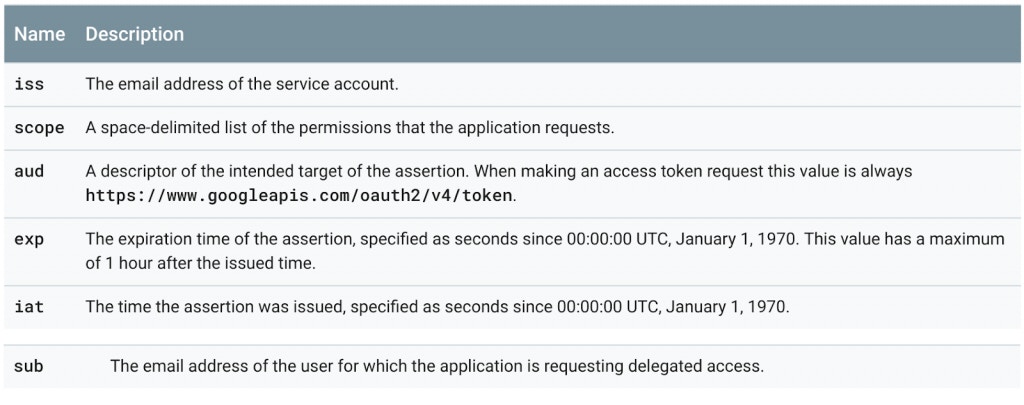Click the aud description's first line
The height and width of the screenshot is (405, 1024).
[498, 172]
